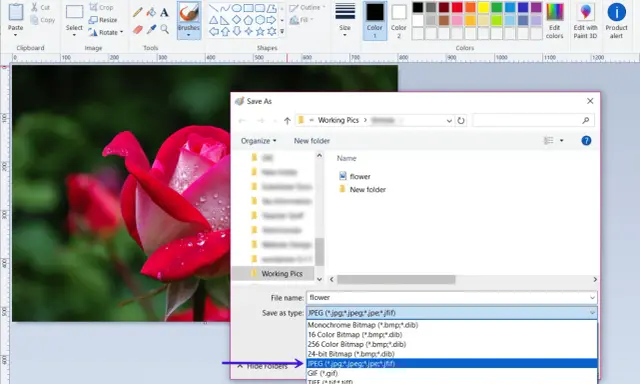Click the horizontal scrollbar in file list
The height and width of the screenshot is (384, 640).
point(396,280)
